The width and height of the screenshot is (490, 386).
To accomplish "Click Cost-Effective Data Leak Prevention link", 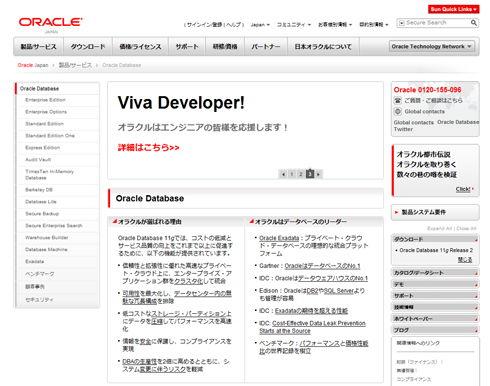I will [312, 327].
